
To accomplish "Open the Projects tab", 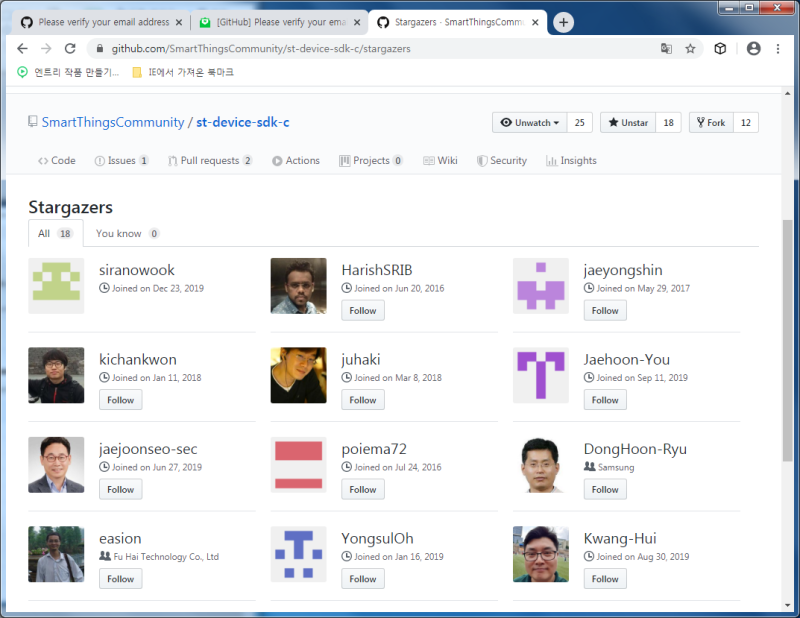I will (x=371, y=160).
